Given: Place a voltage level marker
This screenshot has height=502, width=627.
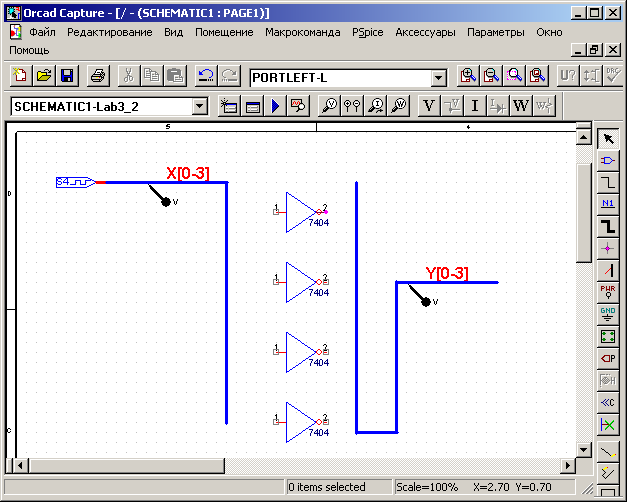Looking at the screenshot, I should click(x=329, y=106).
